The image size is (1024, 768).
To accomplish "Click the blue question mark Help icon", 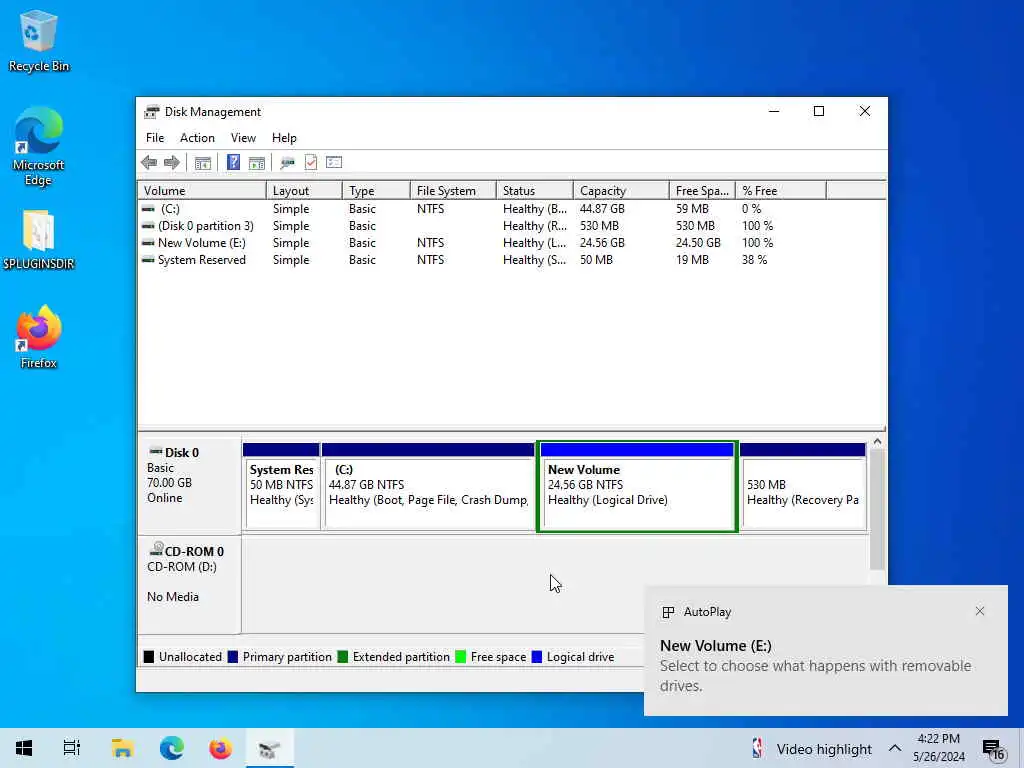I will [233, 163].
